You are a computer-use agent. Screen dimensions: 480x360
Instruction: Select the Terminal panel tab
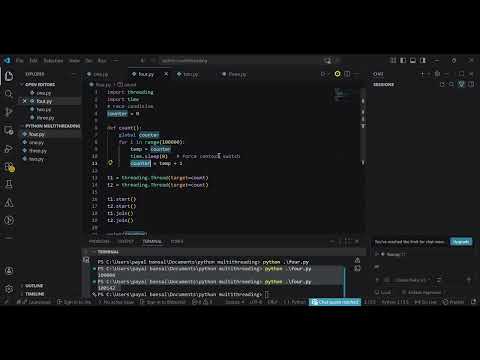(152, 242)
